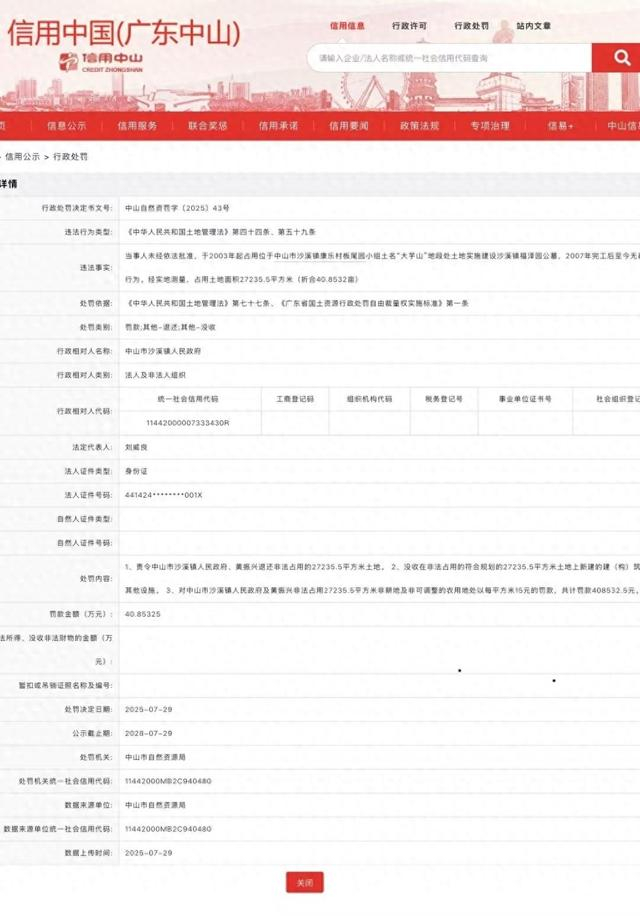Click the 违法行为类型 value citing 第四十四条
The image size is (640, 916).
pos(221,232)
